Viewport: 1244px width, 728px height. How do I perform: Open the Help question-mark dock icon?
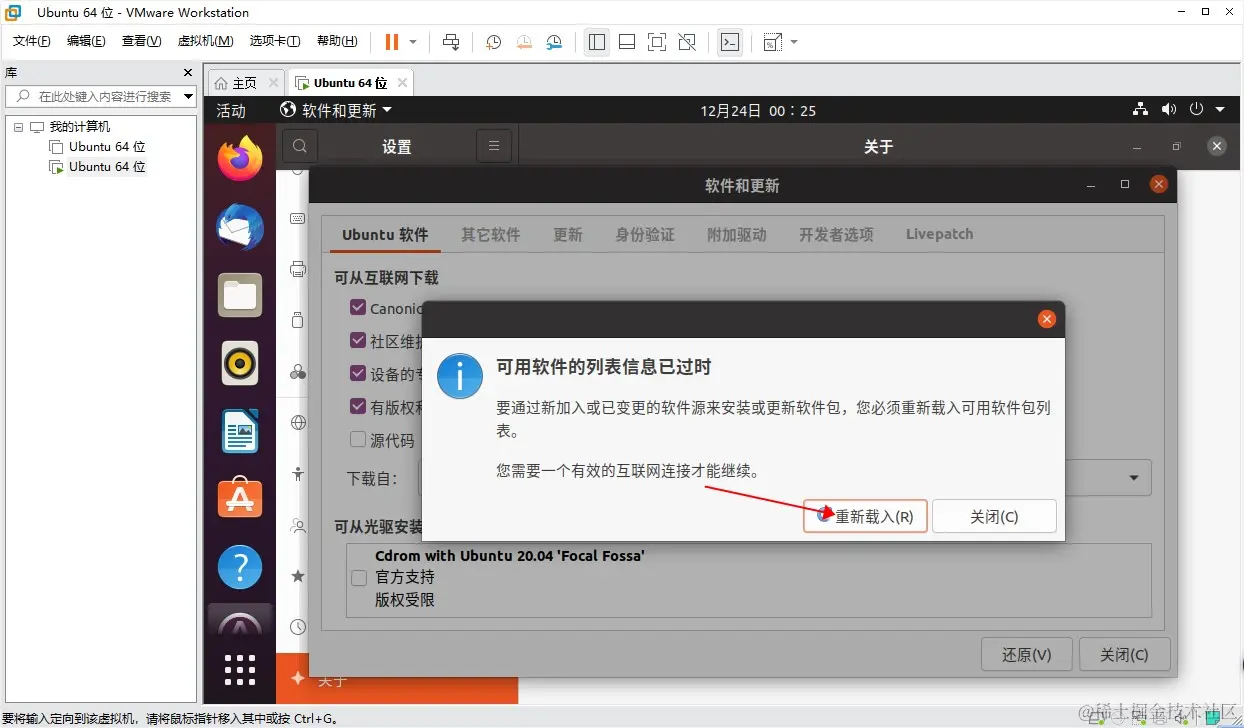pos(240,567)
